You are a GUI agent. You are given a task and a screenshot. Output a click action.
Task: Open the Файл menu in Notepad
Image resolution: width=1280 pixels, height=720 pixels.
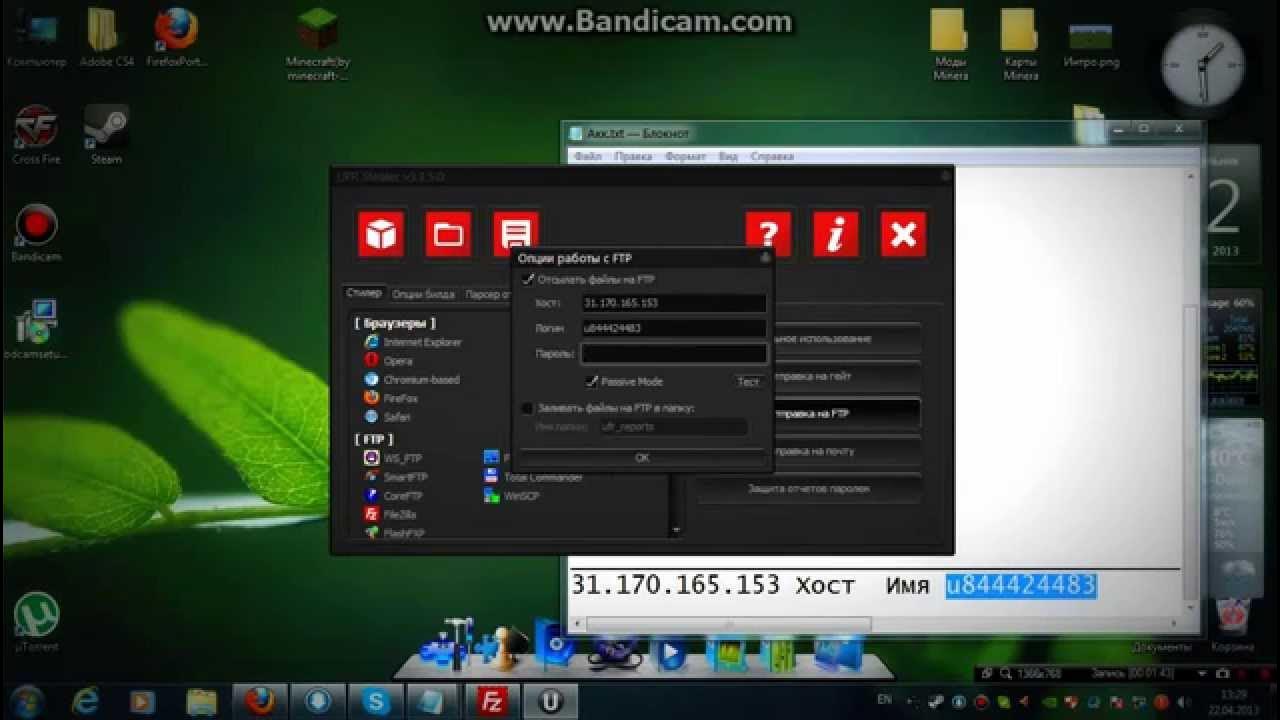(x=588, y=156)
